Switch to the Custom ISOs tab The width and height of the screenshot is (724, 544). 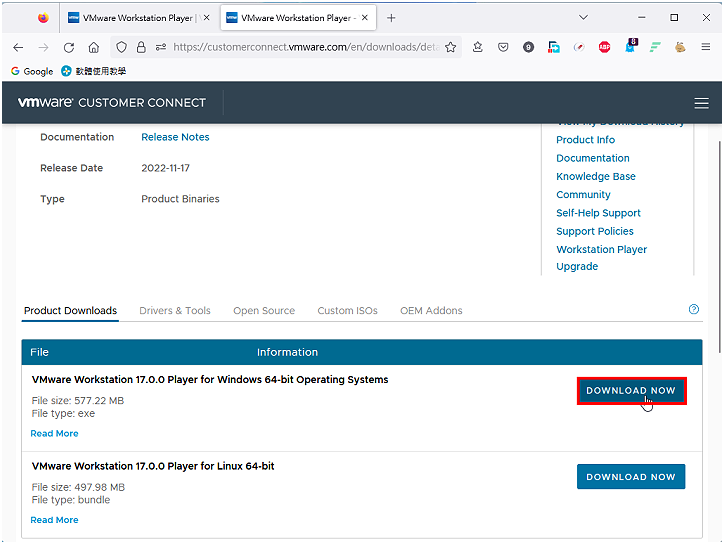(347, 310)
